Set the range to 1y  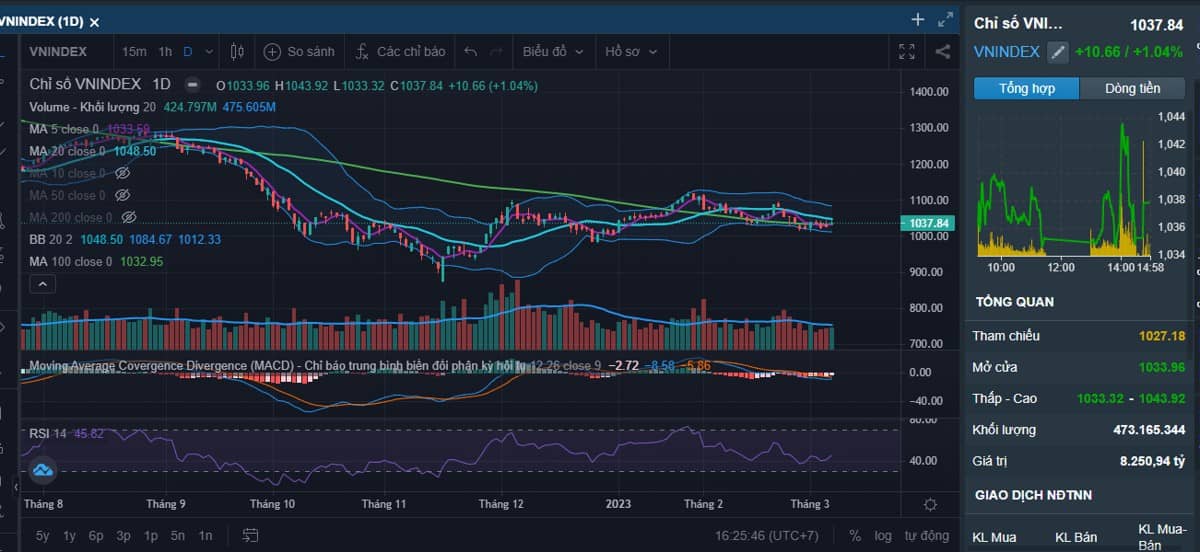[x=69, y=535]
